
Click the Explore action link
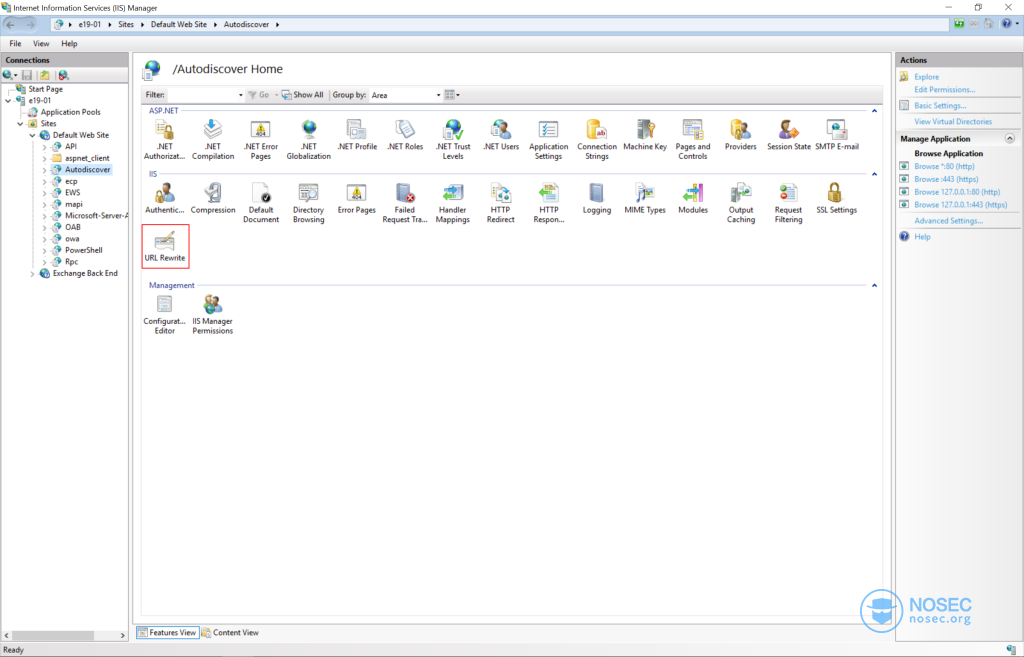pos(927,77)
